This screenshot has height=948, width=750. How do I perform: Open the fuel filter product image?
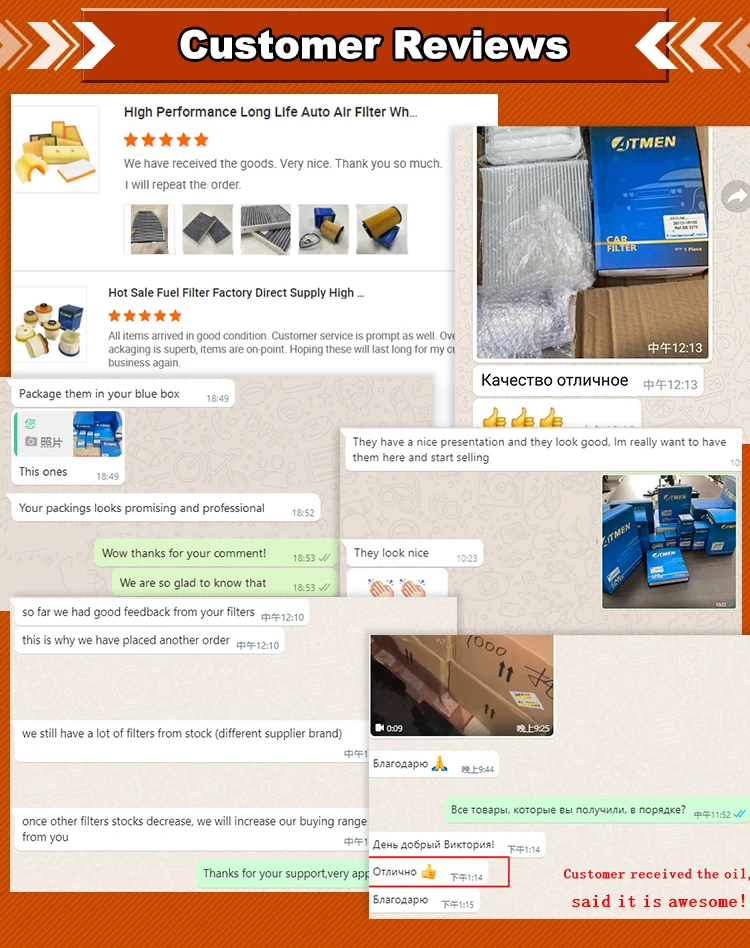[x=50, y=325]
